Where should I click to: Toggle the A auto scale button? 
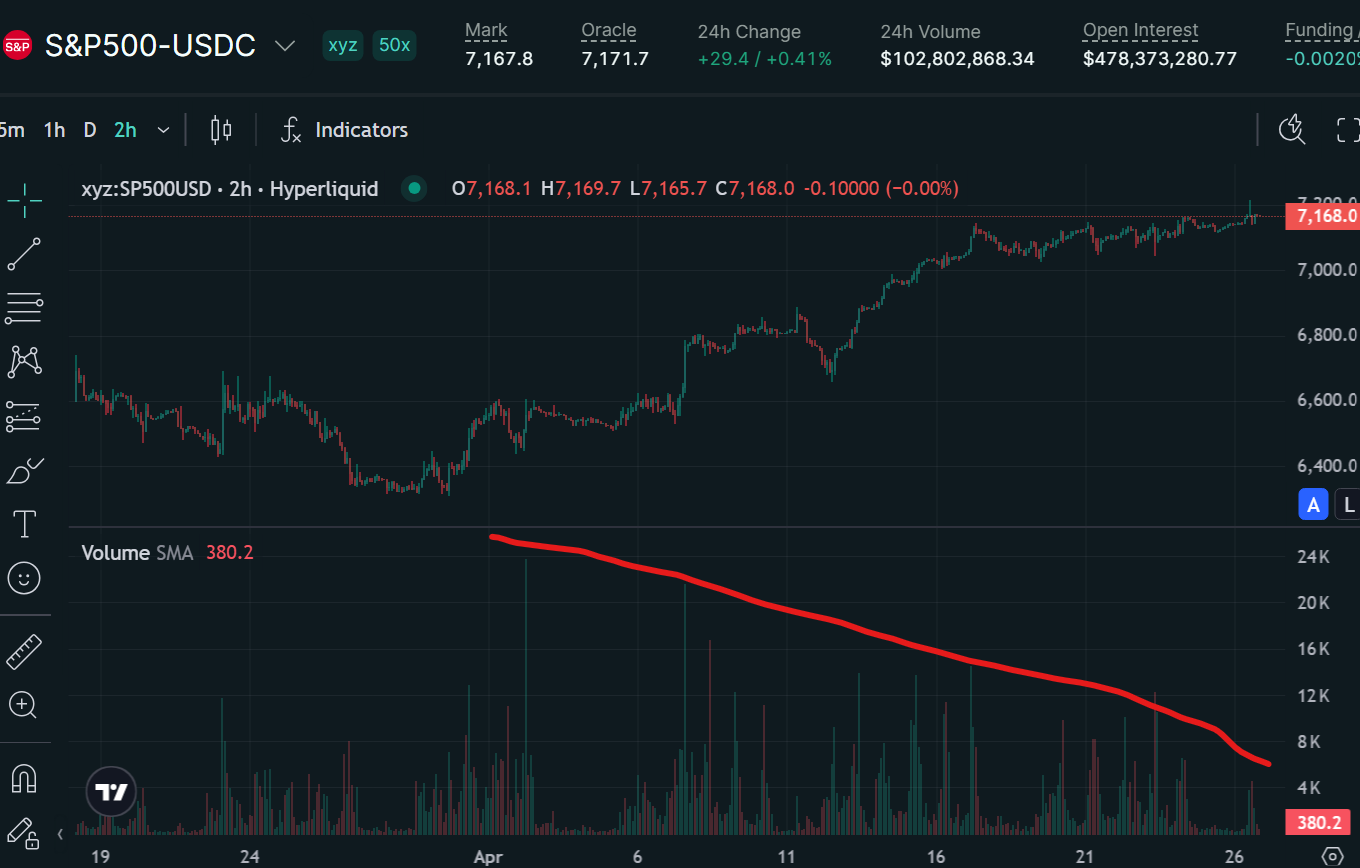1314,506
